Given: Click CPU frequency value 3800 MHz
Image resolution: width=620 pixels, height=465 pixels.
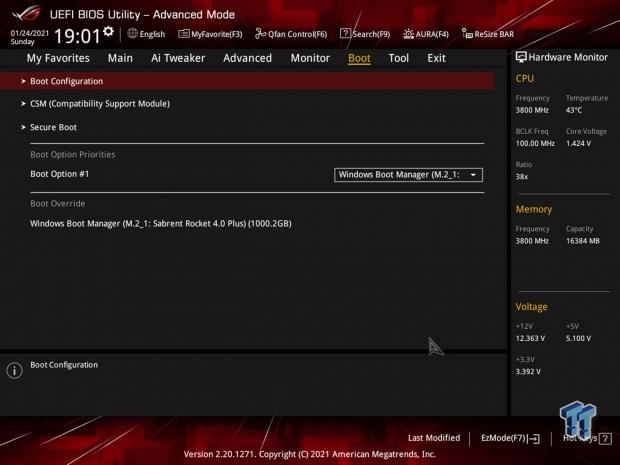Looking at the screenshot, I should [x=532, y=110].
